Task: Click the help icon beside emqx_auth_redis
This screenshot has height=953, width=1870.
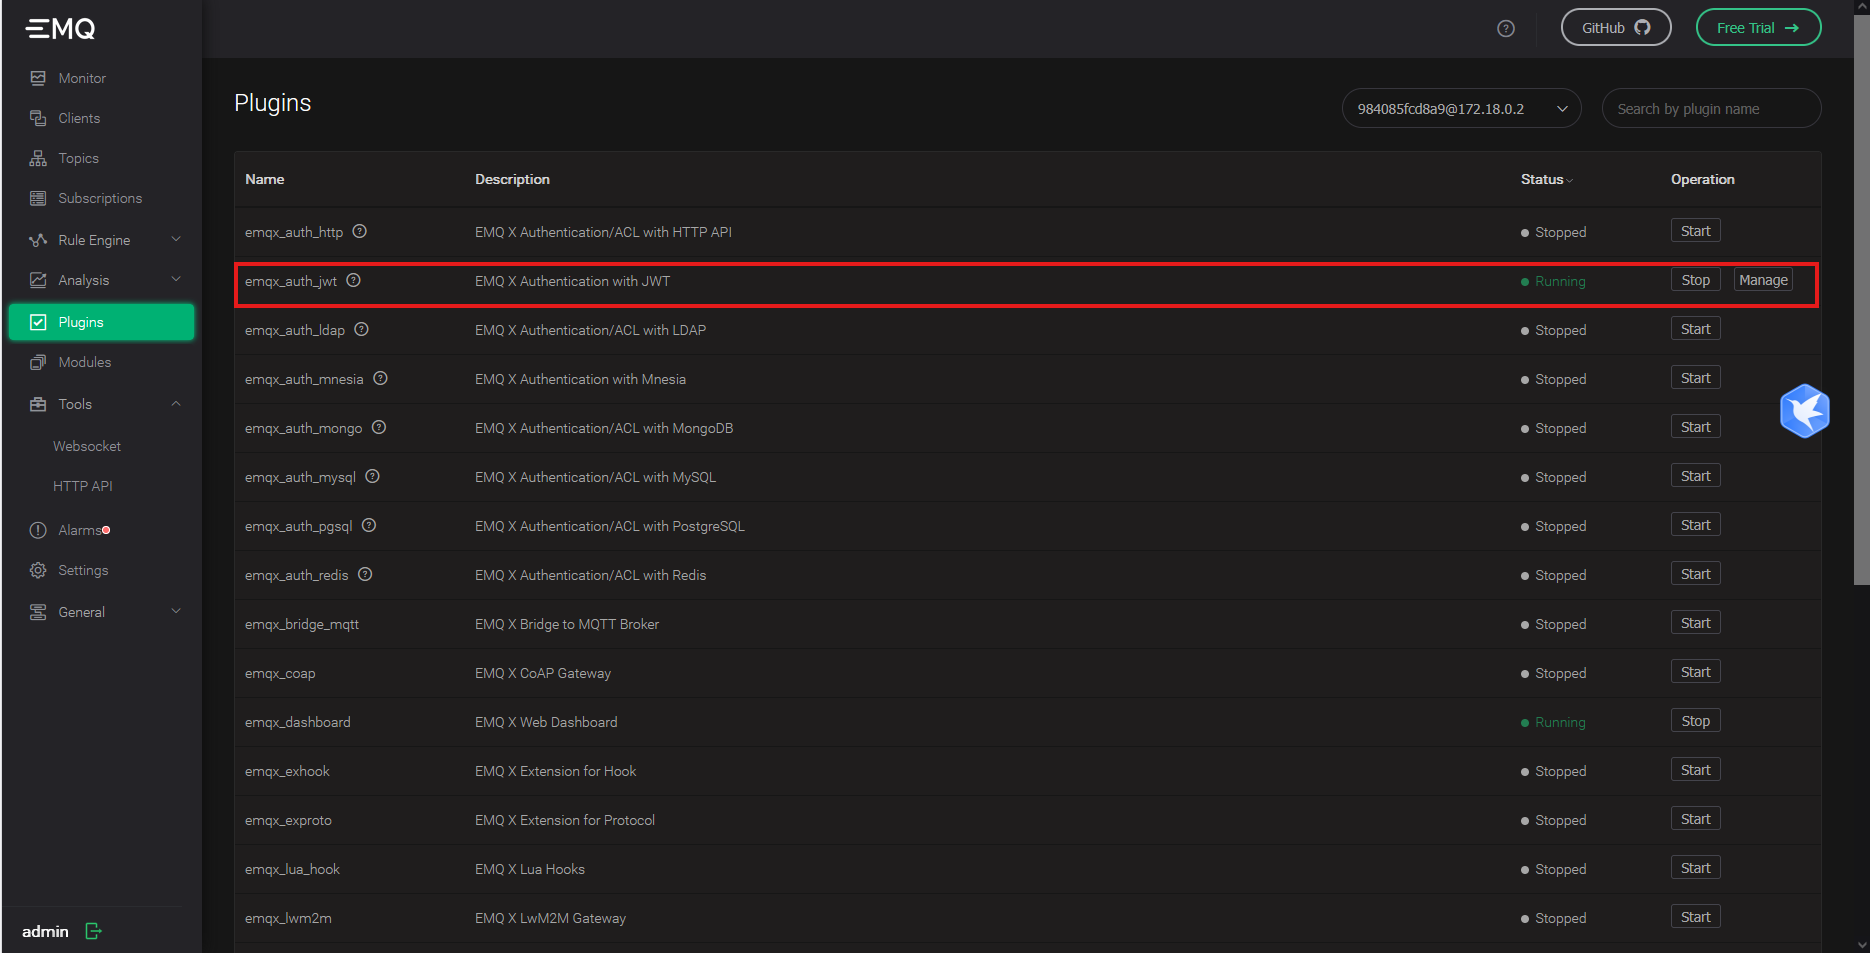Action: (365, 575)
